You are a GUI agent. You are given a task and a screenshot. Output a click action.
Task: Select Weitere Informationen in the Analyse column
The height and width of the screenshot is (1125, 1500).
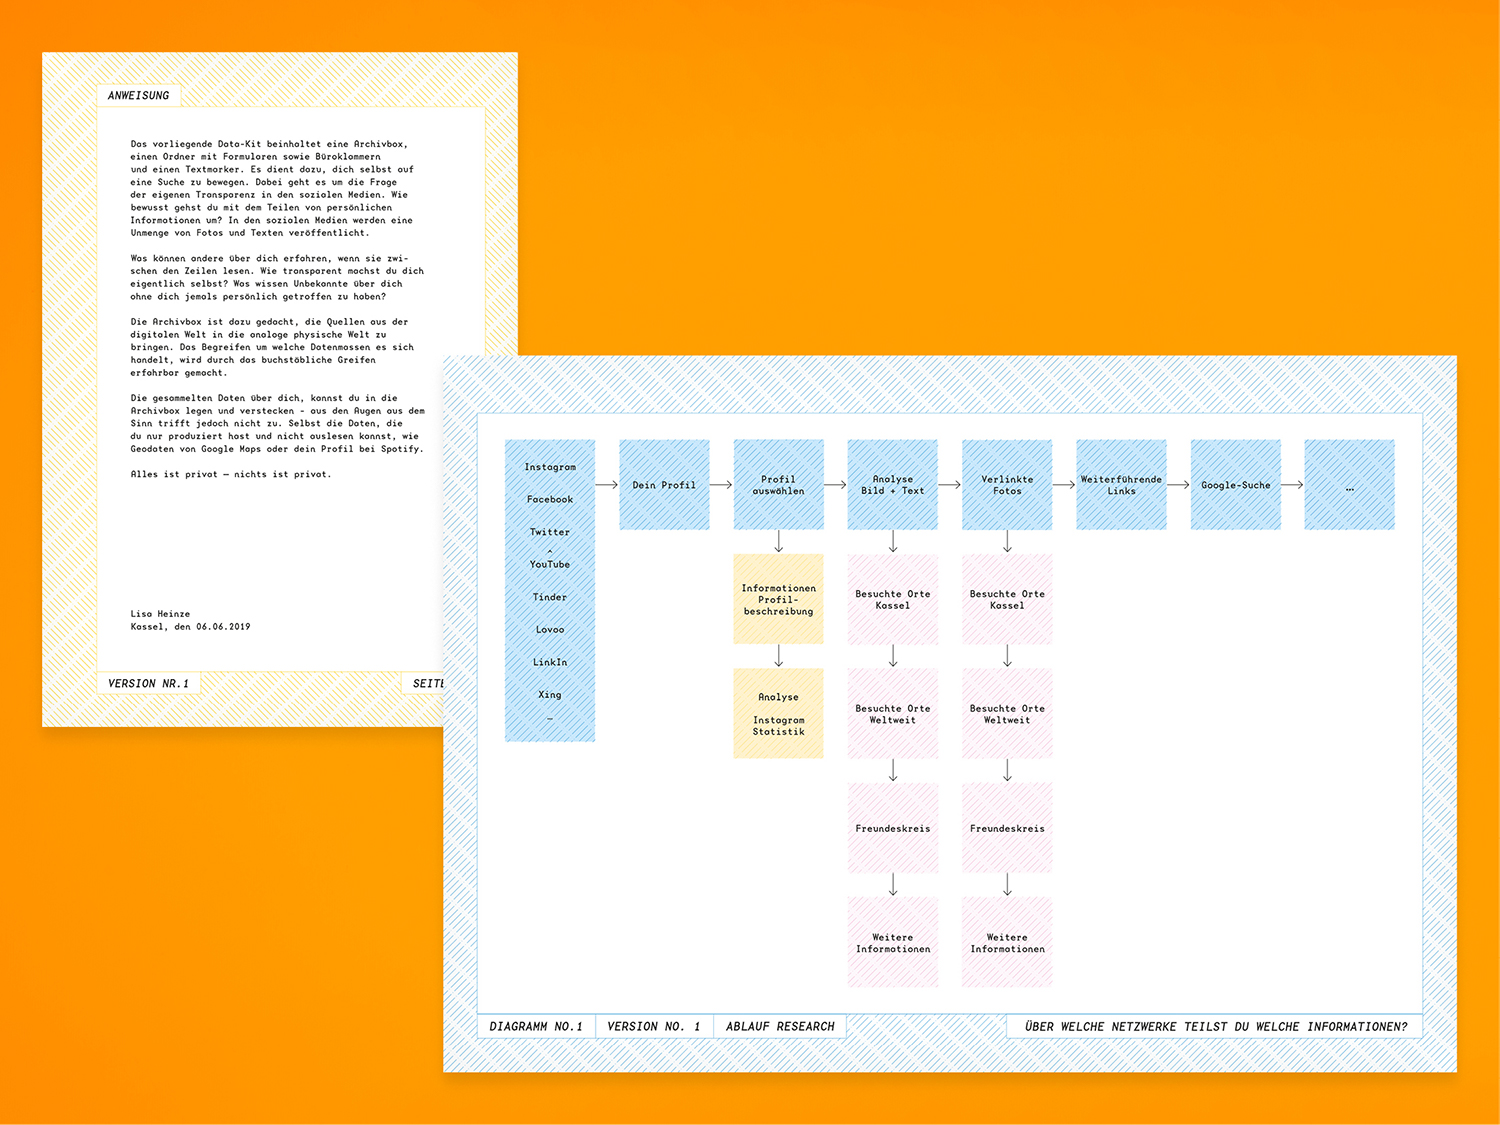[x=893, y=943]
